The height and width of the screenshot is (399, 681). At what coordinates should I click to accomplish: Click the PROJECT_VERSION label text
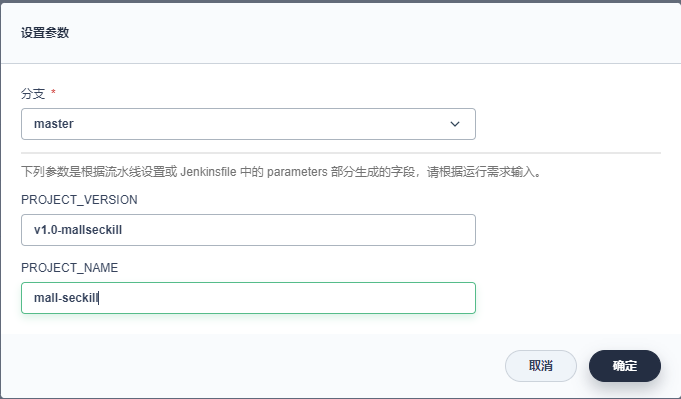[79, 200]
